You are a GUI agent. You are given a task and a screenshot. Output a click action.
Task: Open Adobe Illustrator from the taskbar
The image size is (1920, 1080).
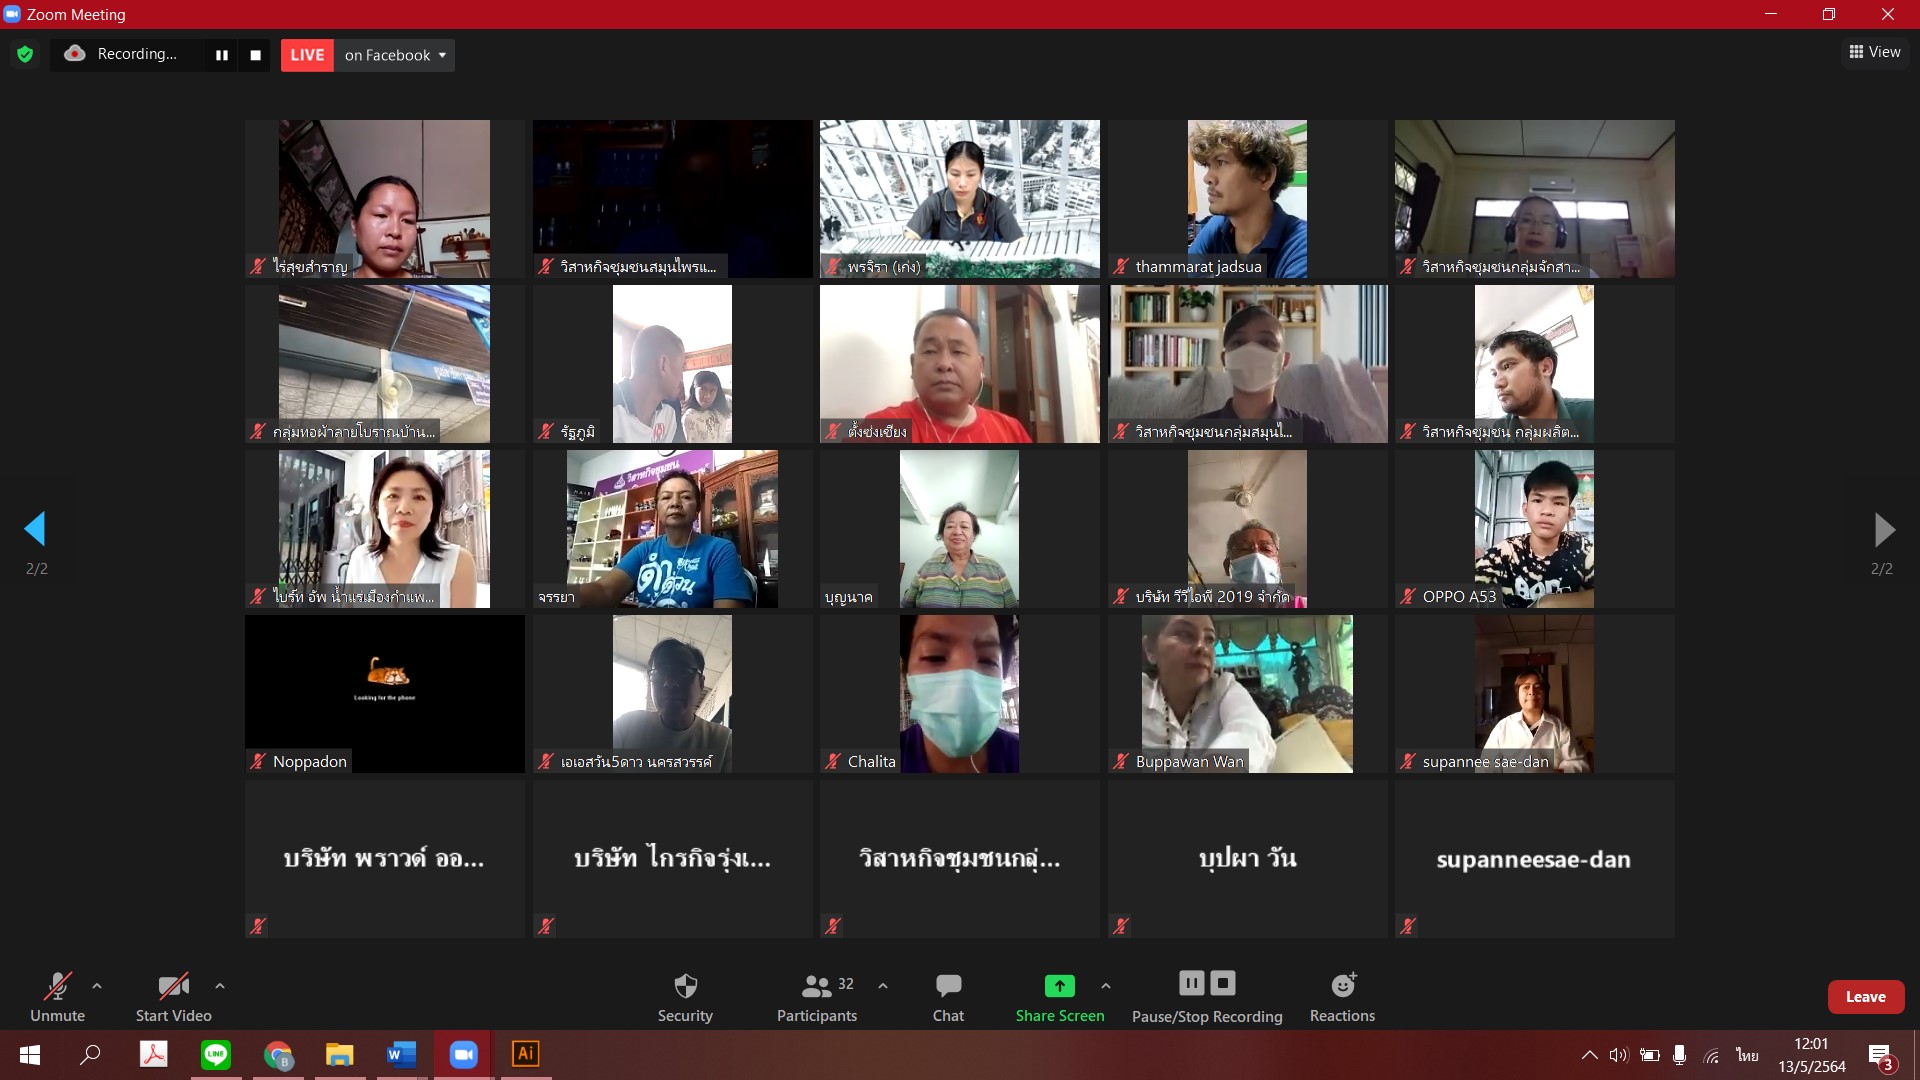[x=525, y=1054]
